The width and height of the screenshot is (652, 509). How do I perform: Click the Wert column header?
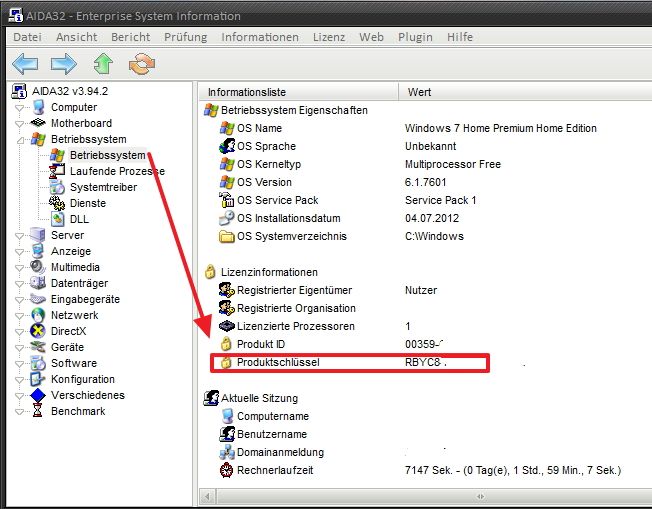click(420, 92)
